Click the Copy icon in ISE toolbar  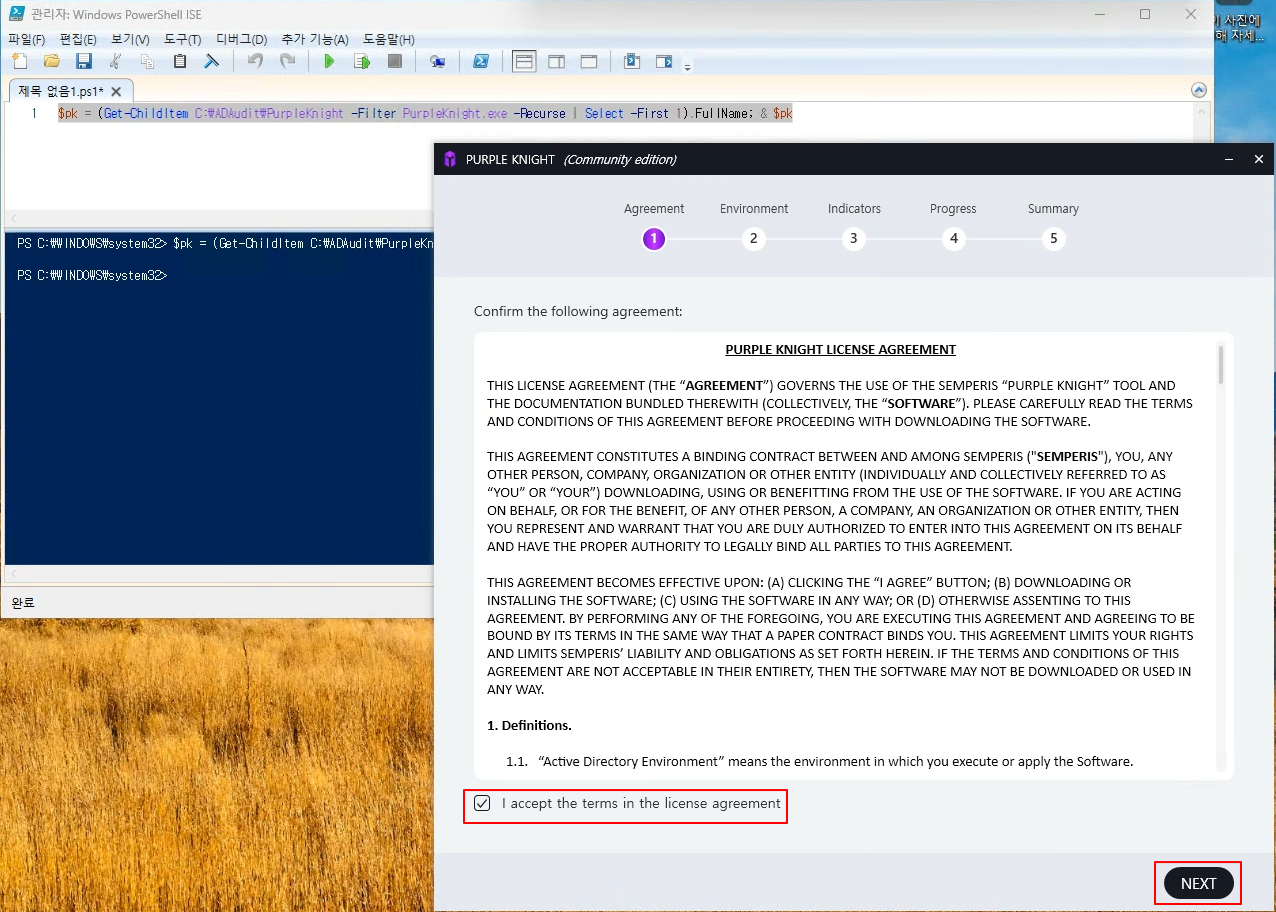(x=148, y=61)
